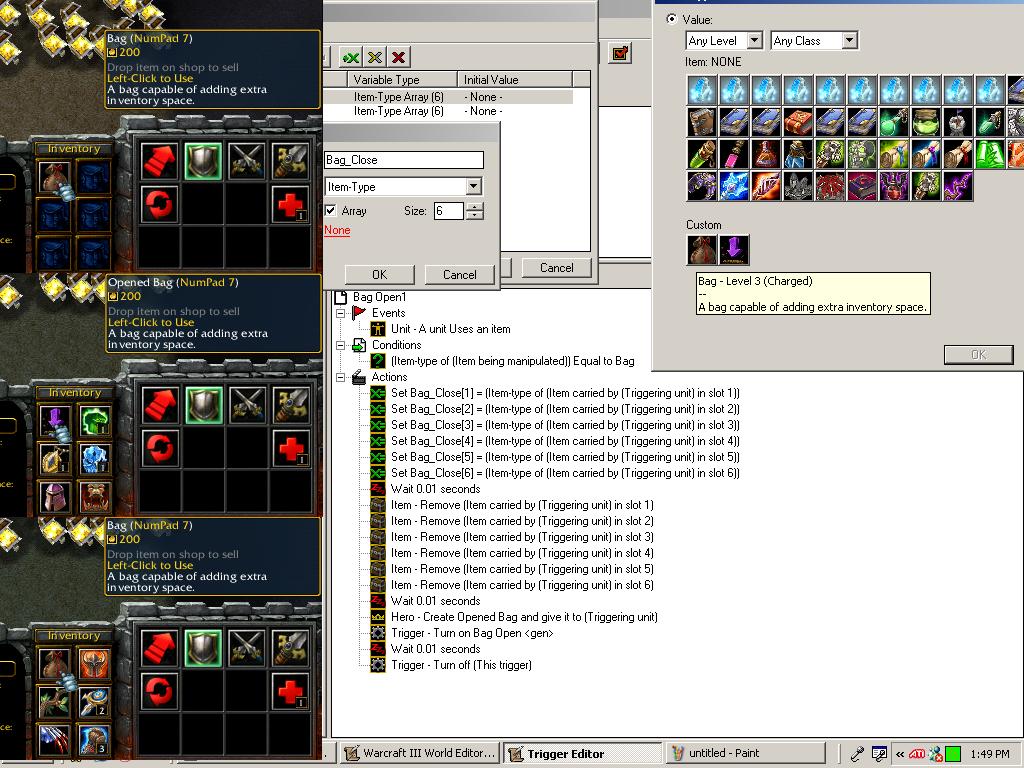Select the Bag Open1 trigger row
Viewport: 1024px width, 768px height.
(x=379, y=297)
